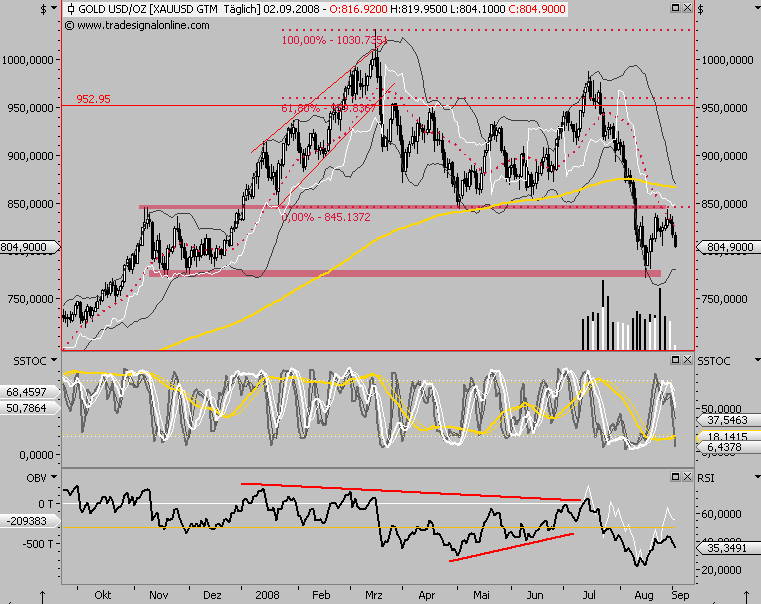Close the SSTOC indicator panel
This screenshot has height=604, width=761.
(x=687, y=359)
